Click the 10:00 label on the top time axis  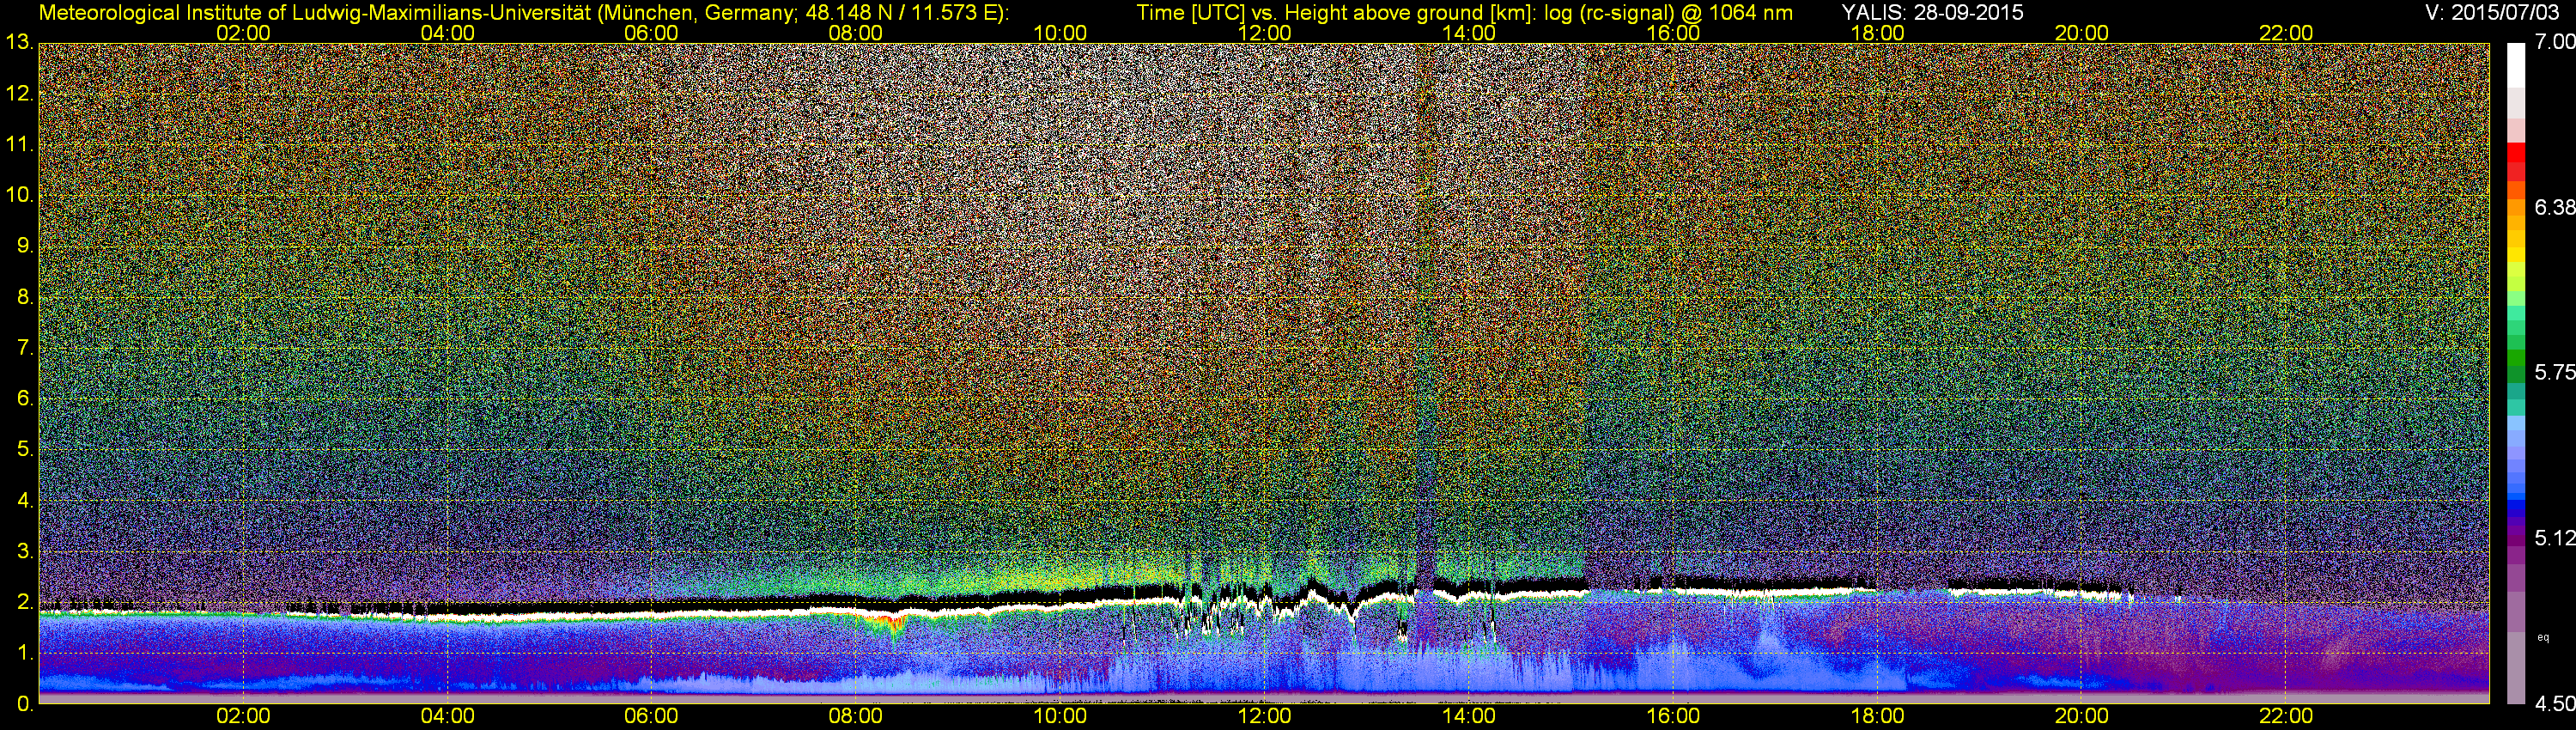click(x=1060, y=33)
